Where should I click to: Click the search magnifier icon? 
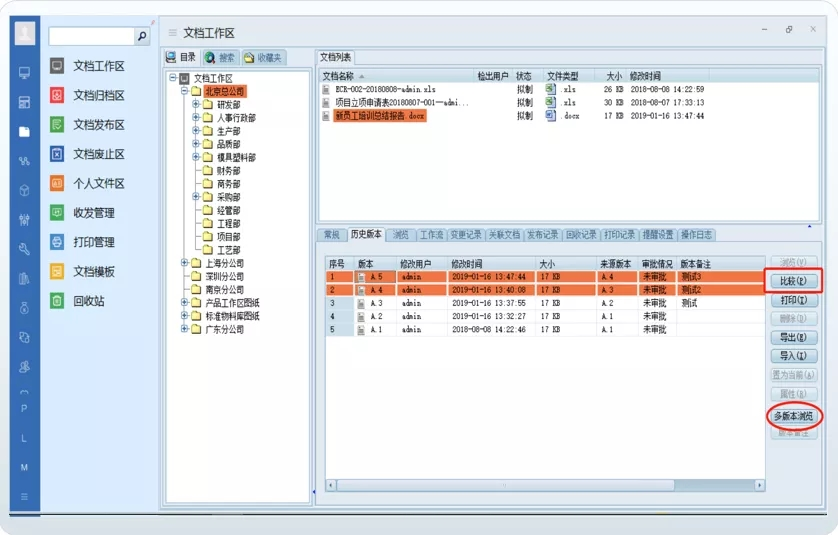click(x=142, y=36)
